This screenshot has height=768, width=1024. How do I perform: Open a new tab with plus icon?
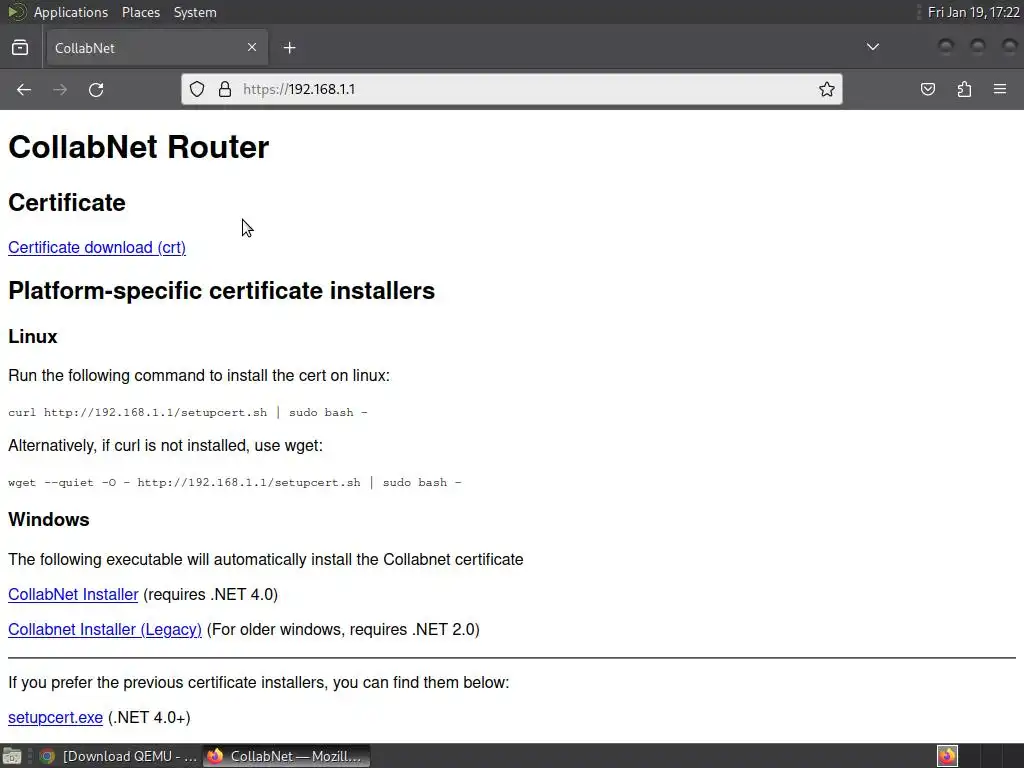tap(289, 48)
